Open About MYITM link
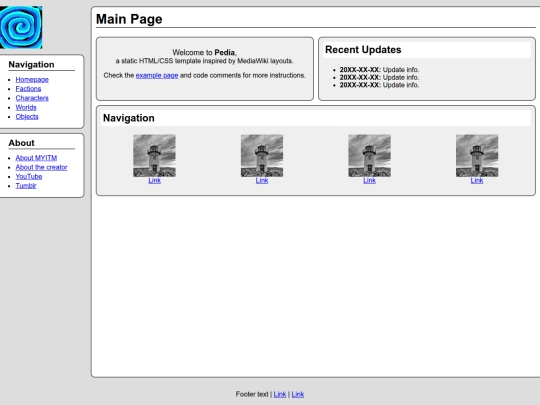 pyautogui.click(x=36, y=158)
